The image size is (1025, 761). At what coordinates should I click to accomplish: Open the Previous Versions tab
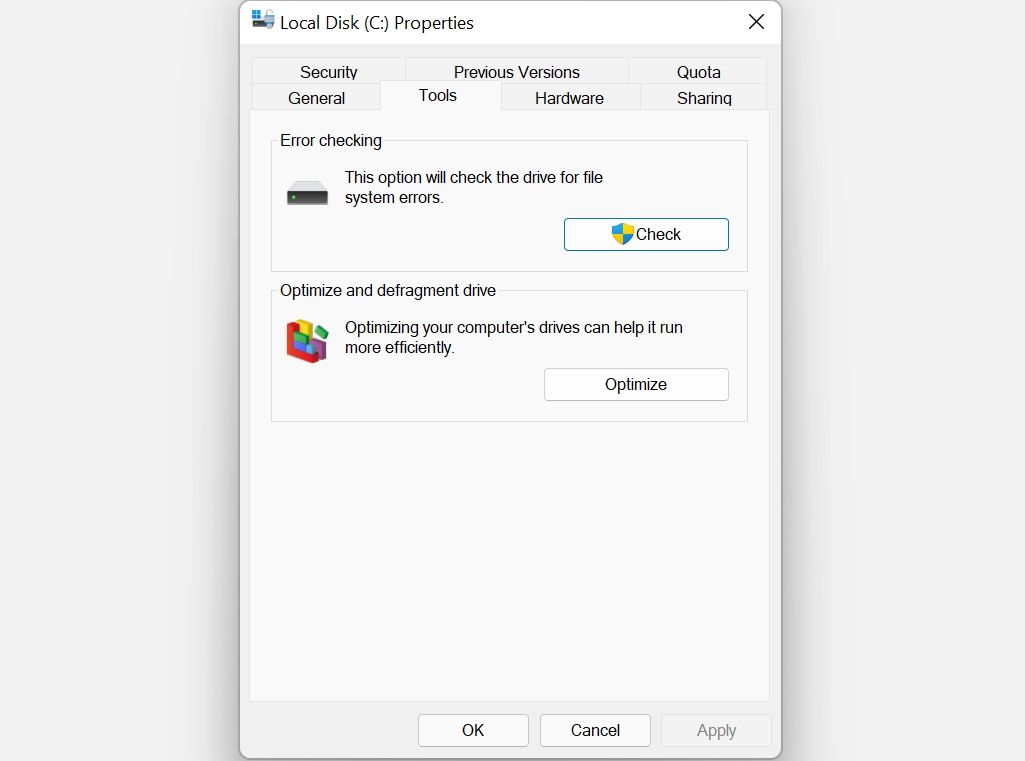515,72
